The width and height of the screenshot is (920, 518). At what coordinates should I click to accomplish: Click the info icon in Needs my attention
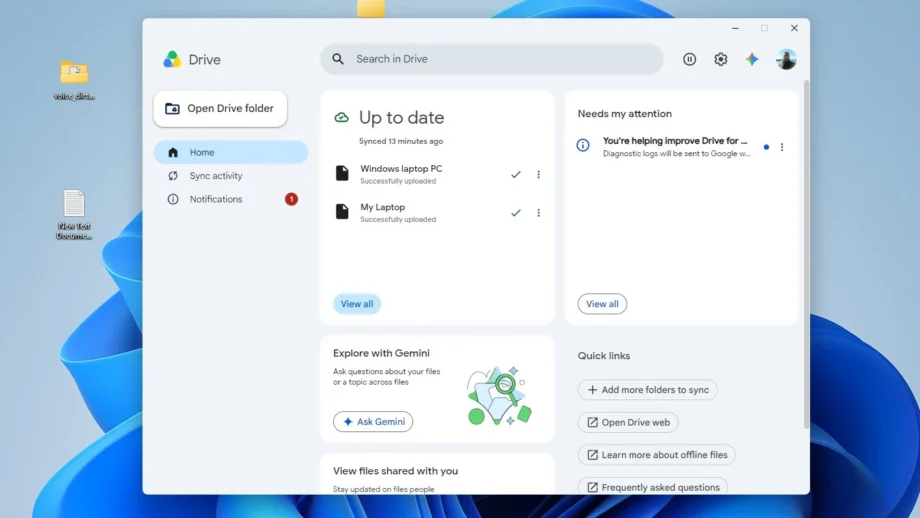[x=583, y=145]
